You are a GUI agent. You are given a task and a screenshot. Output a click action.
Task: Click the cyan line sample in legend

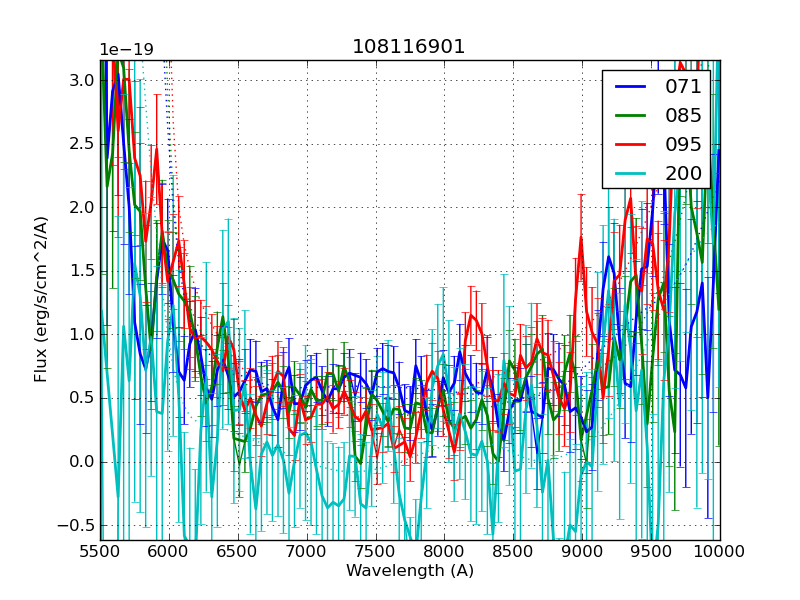click(629, 174)
